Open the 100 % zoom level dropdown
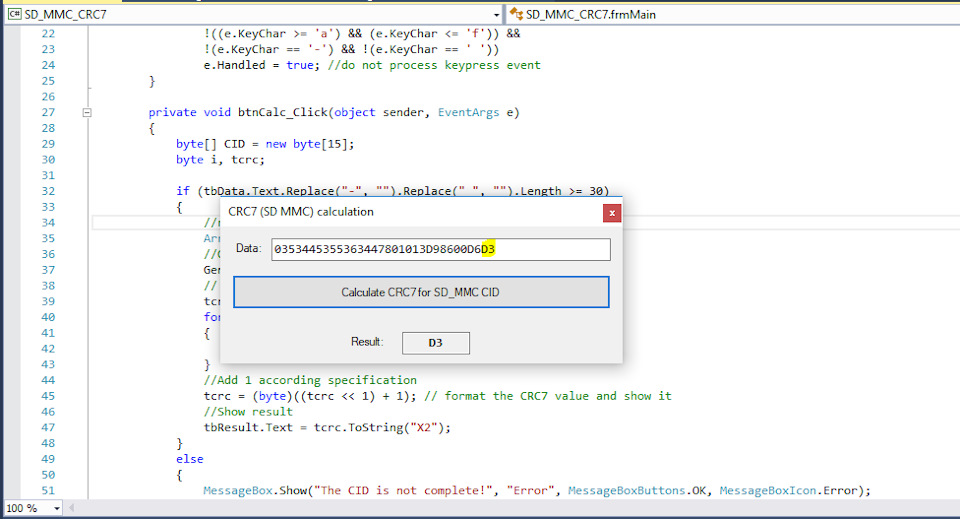 click(x=56, y=508)
